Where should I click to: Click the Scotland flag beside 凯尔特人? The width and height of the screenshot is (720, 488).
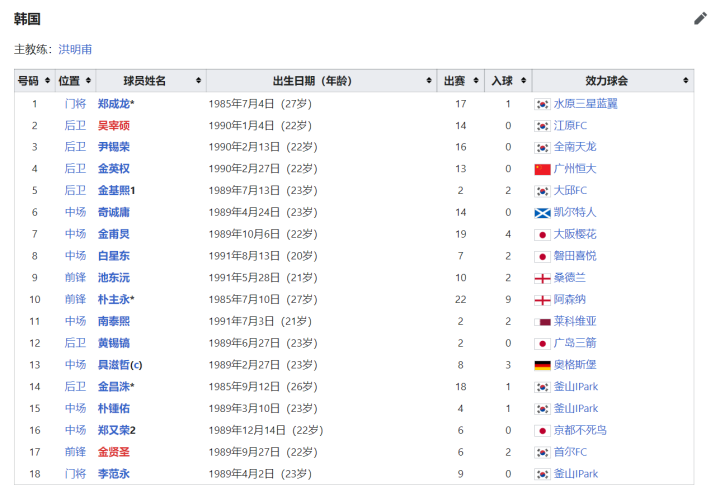coord(542,213)
